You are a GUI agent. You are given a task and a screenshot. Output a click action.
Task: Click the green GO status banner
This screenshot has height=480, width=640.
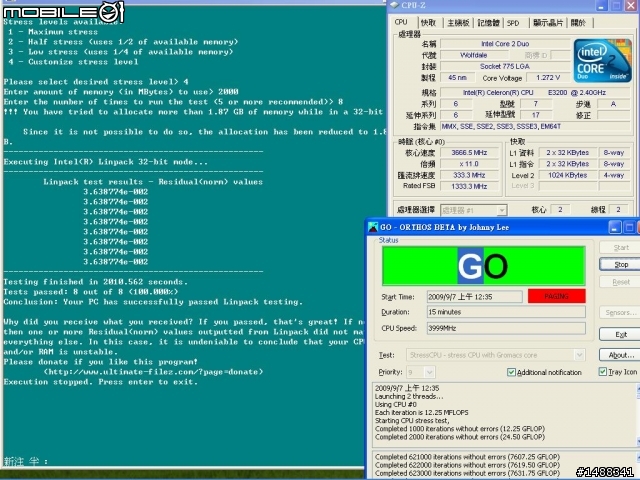pos(484,266)
